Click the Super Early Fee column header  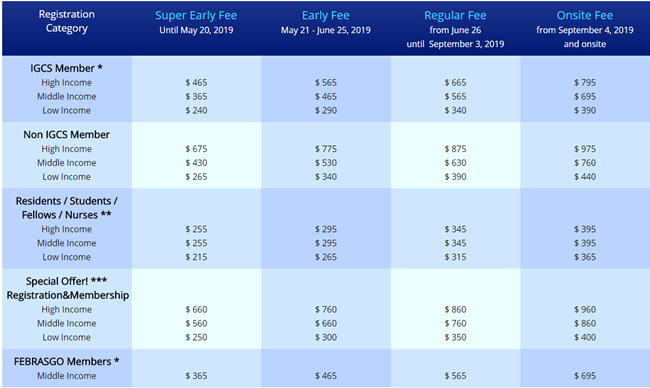tap(196, 16)
